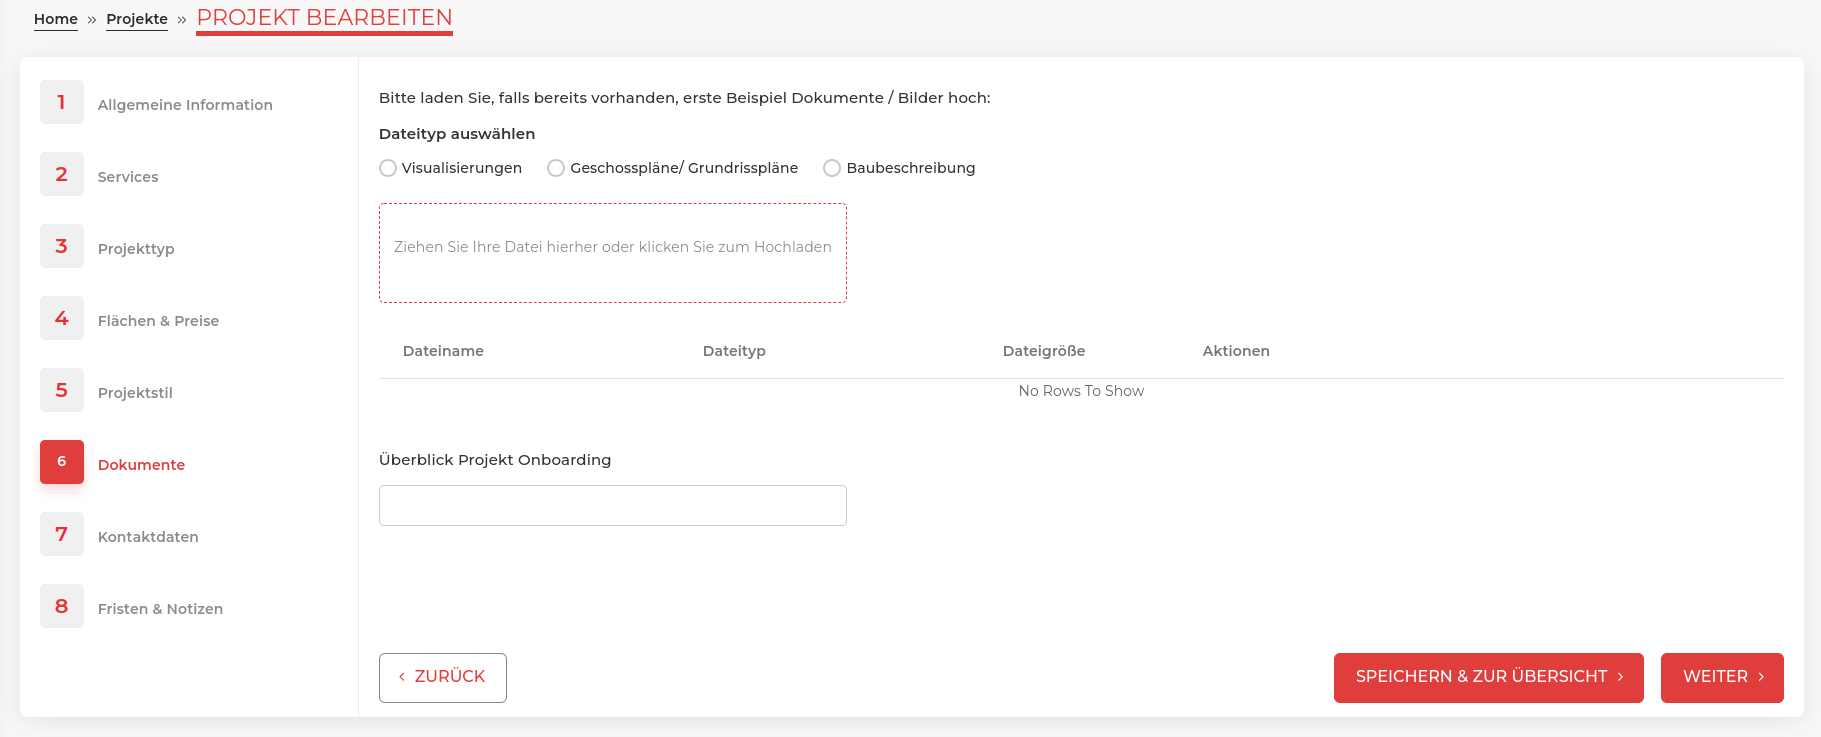
Task: Focus the Überblick Projekt Onboarding input field
Action: coord(612,505)
